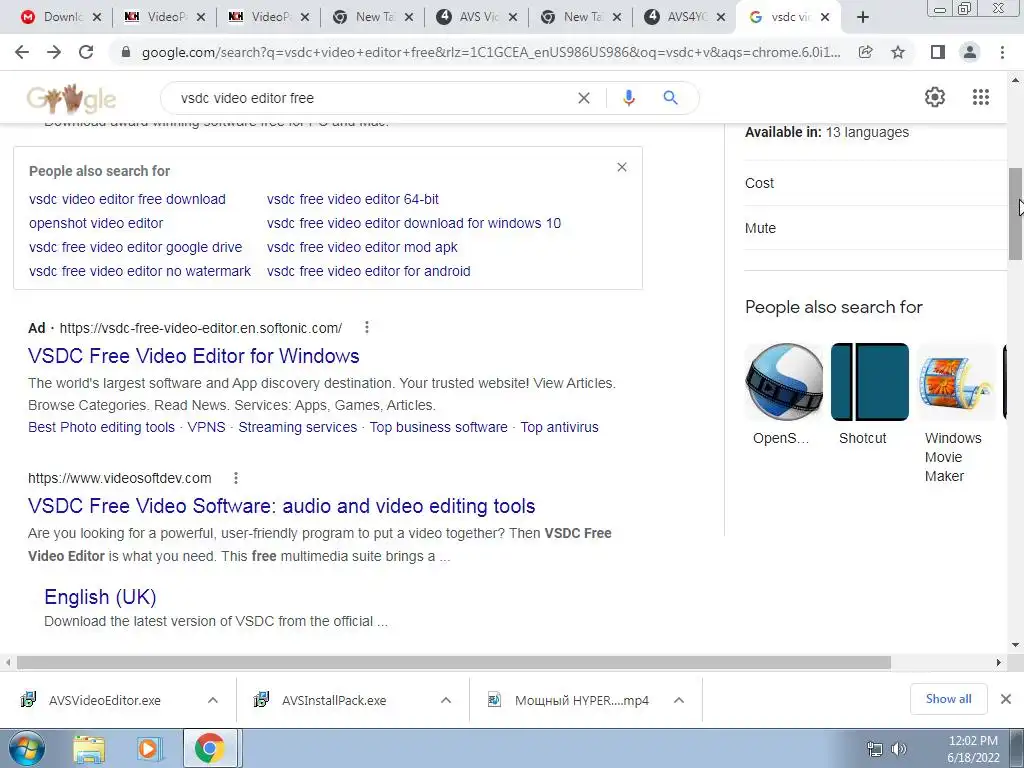This screenshot has height=768, width=1024.
Task: Expand the Mute section in the knowledge panel
Action: tap(876, 228)
